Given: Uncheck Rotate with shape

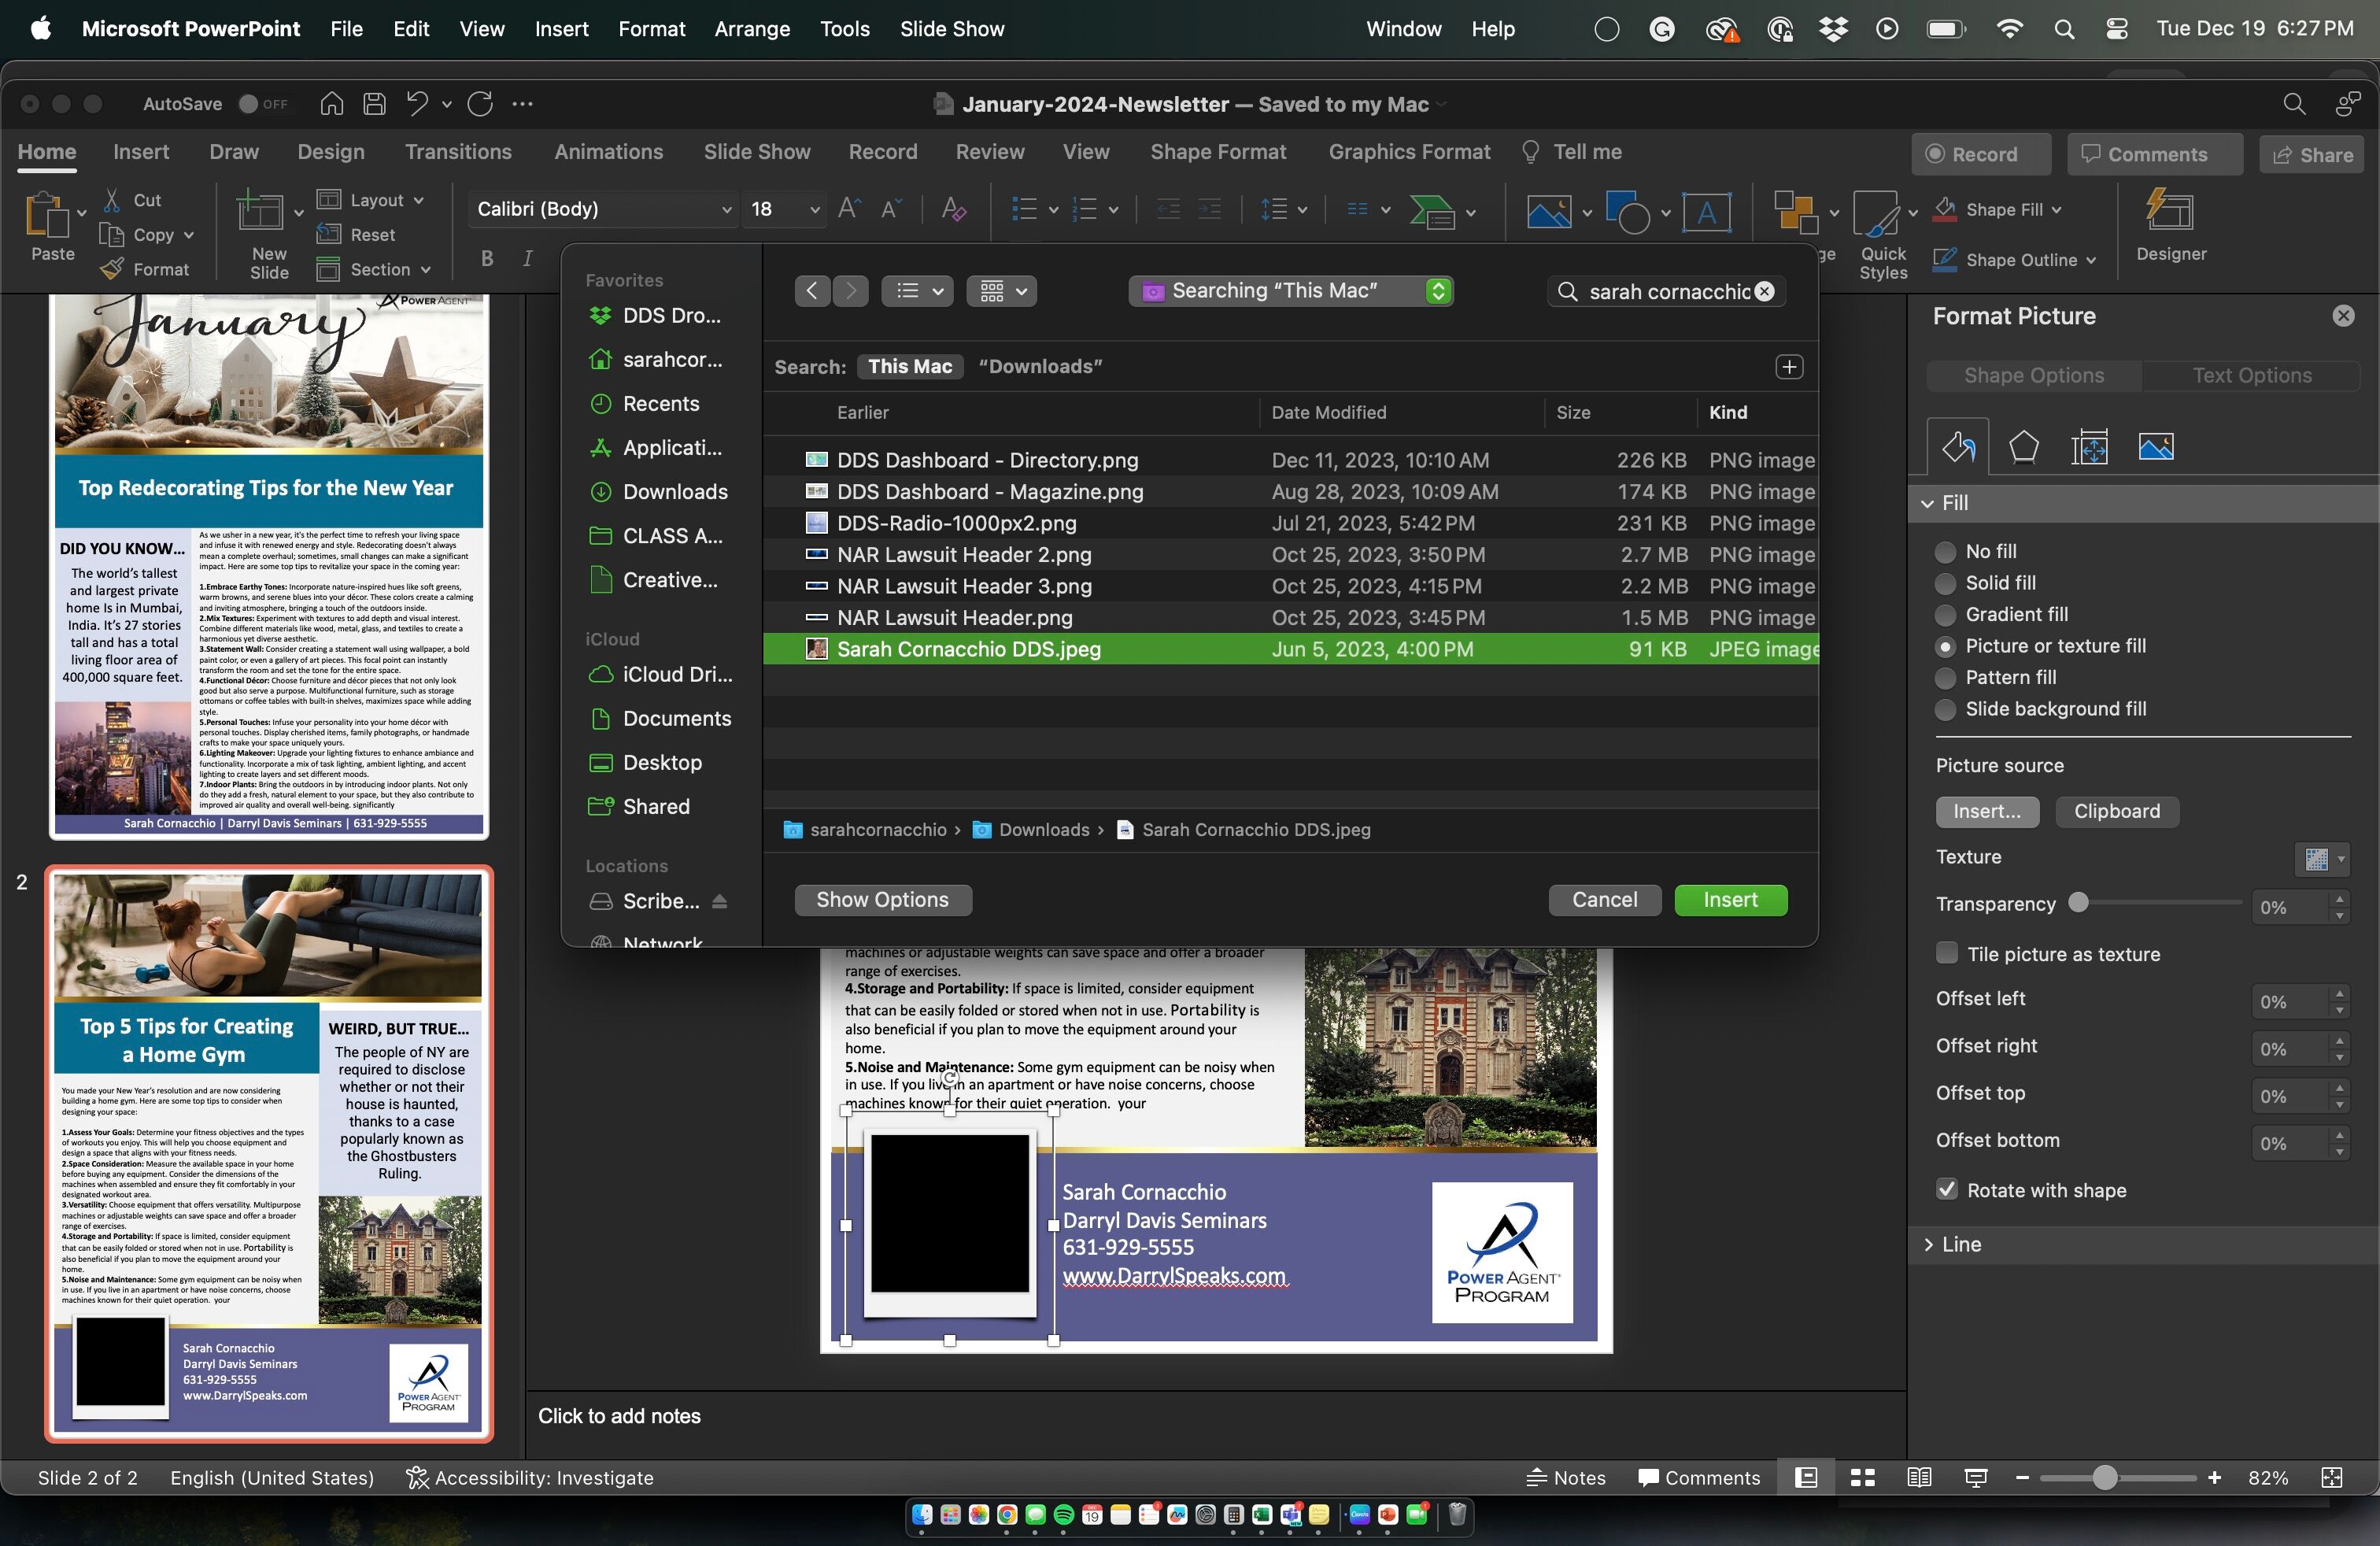Looking at the screenshot, I should 1946,1189.
